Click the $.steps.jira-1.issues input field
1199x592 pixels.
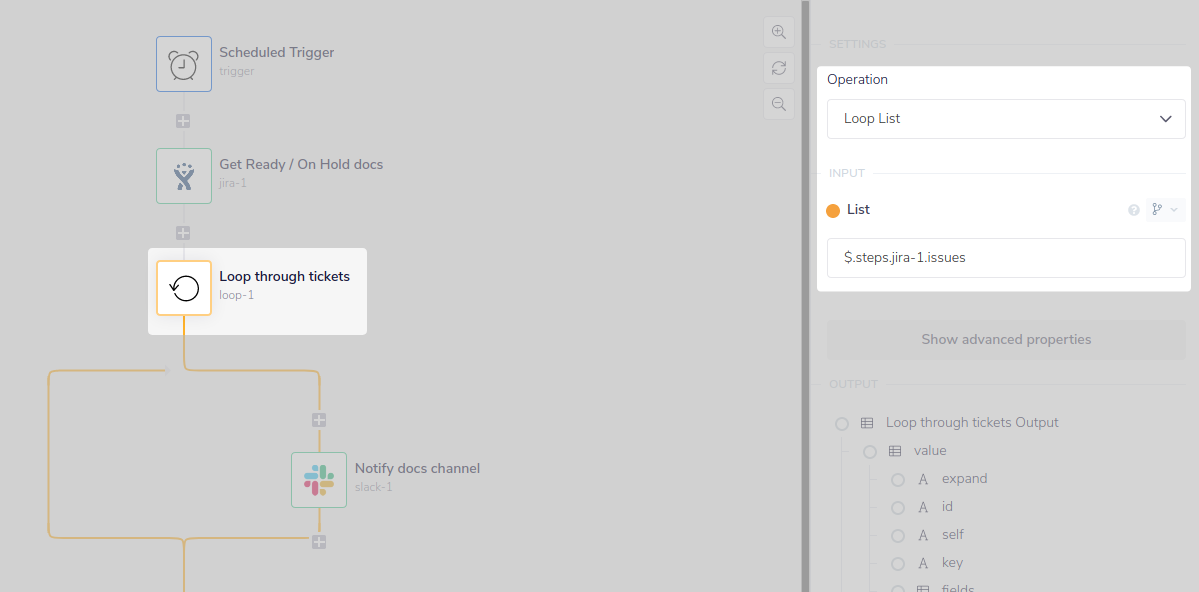point(1005,257)
